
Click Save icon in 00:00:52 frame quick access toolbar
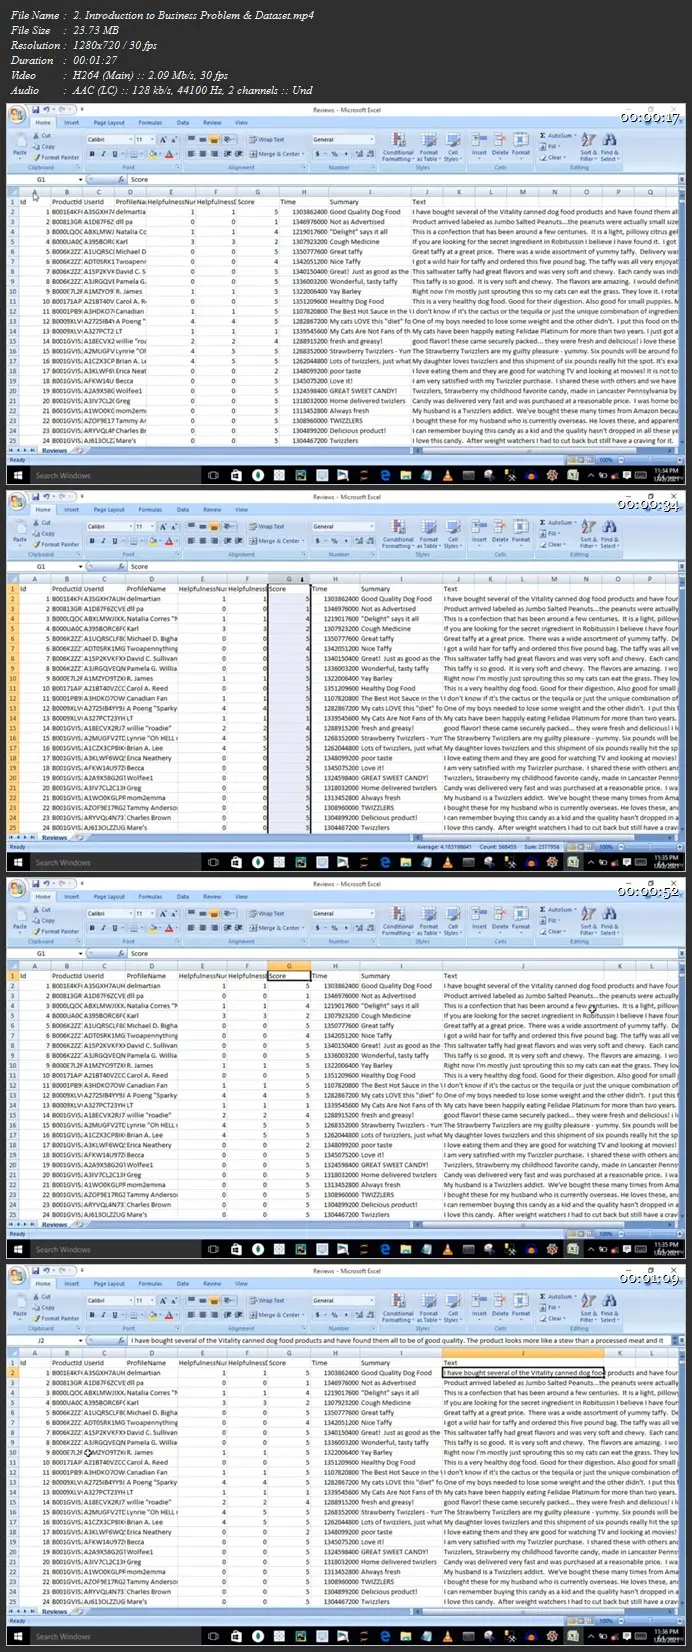point(35,884)
